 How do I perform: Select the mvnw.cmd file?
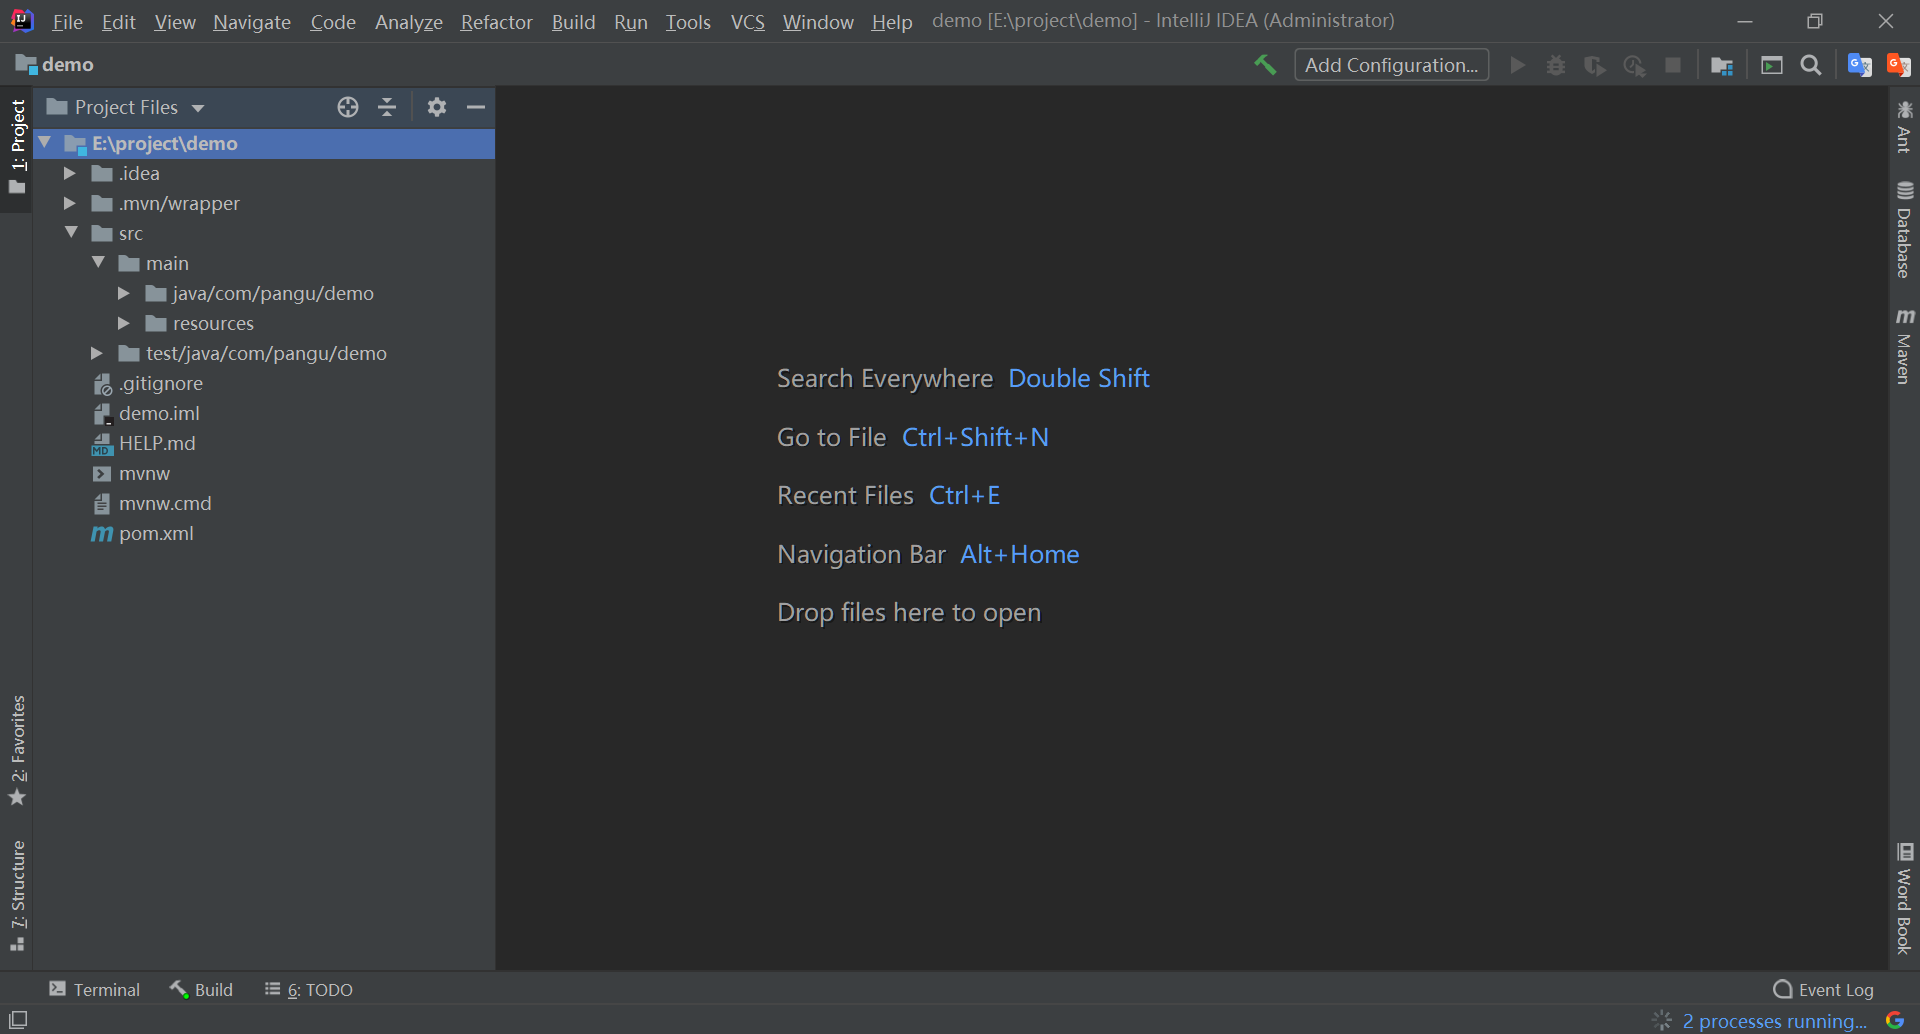click(165, 503)
